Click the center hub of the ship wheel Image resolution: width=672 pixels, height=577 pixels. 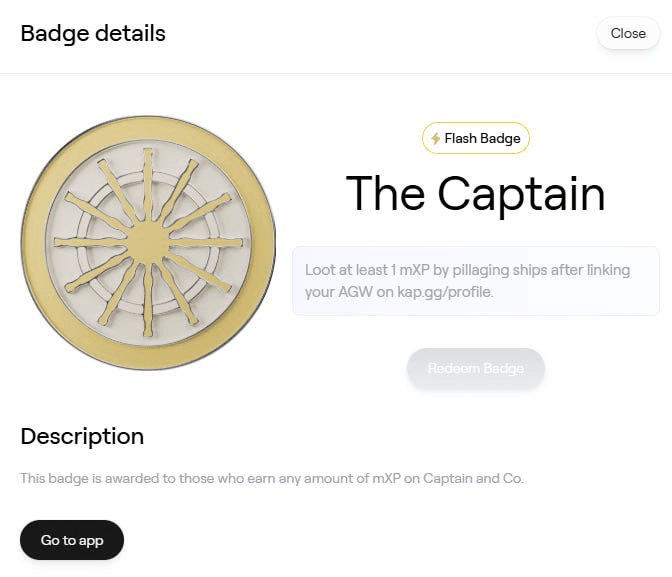(x=148, y=243)
